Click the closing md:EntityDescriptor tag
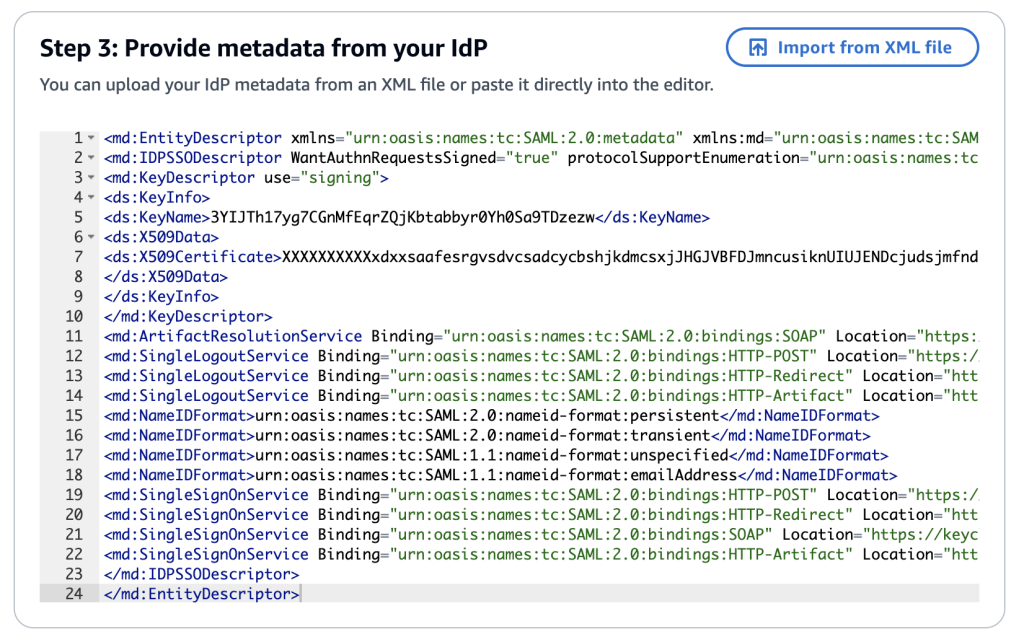Viewport: 1024px width, 642px height. 201,594
